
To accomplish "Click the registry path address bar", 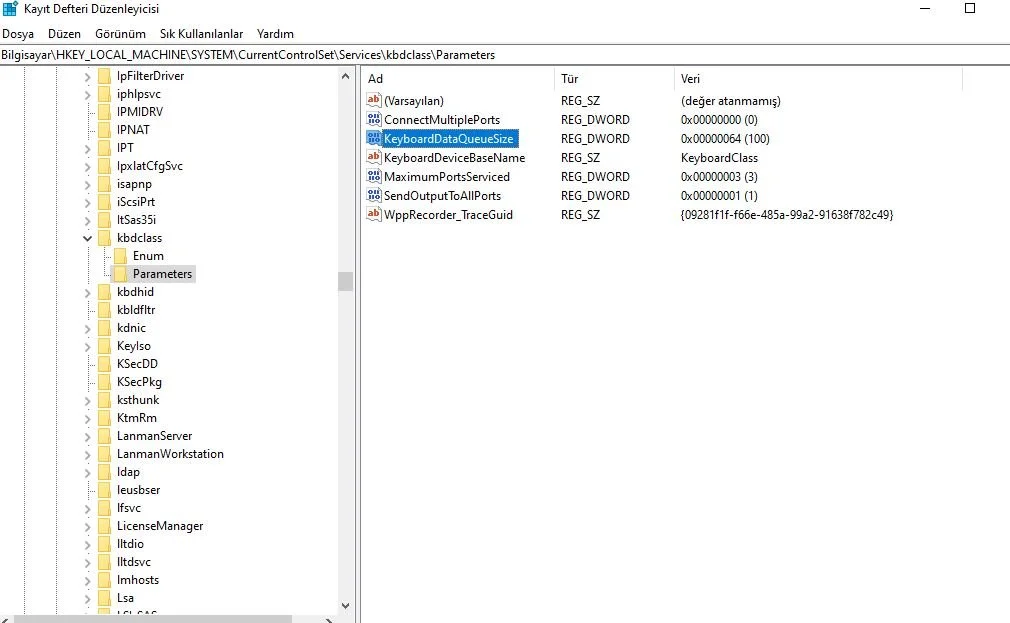I will tap(505, 55).
